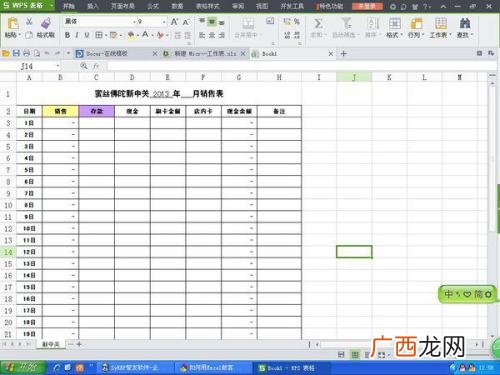This screenshot has width=500, height=375.
Task: Open print preview from the quick access bar
Action: (x=37, y=53)
